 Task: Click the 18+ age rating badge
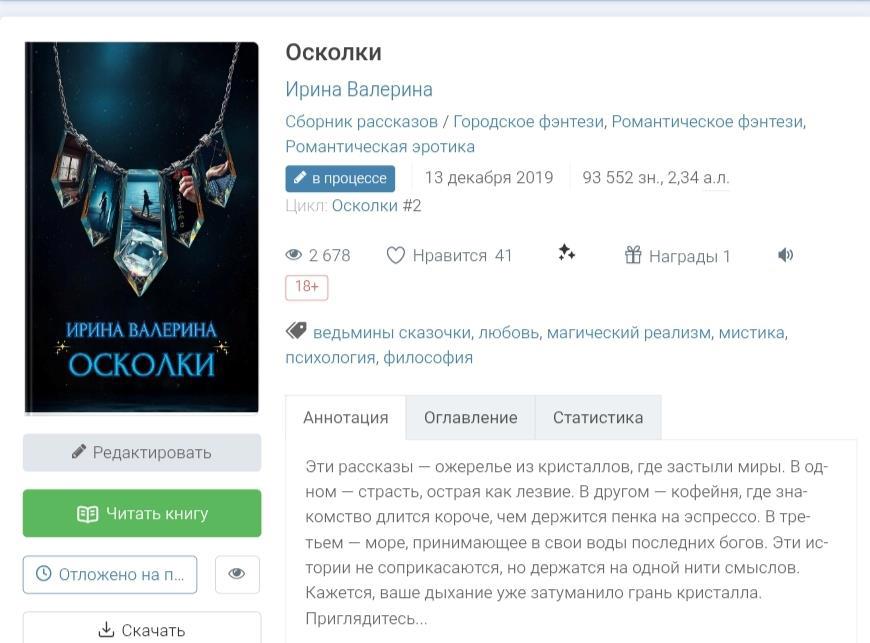[307, 287]
